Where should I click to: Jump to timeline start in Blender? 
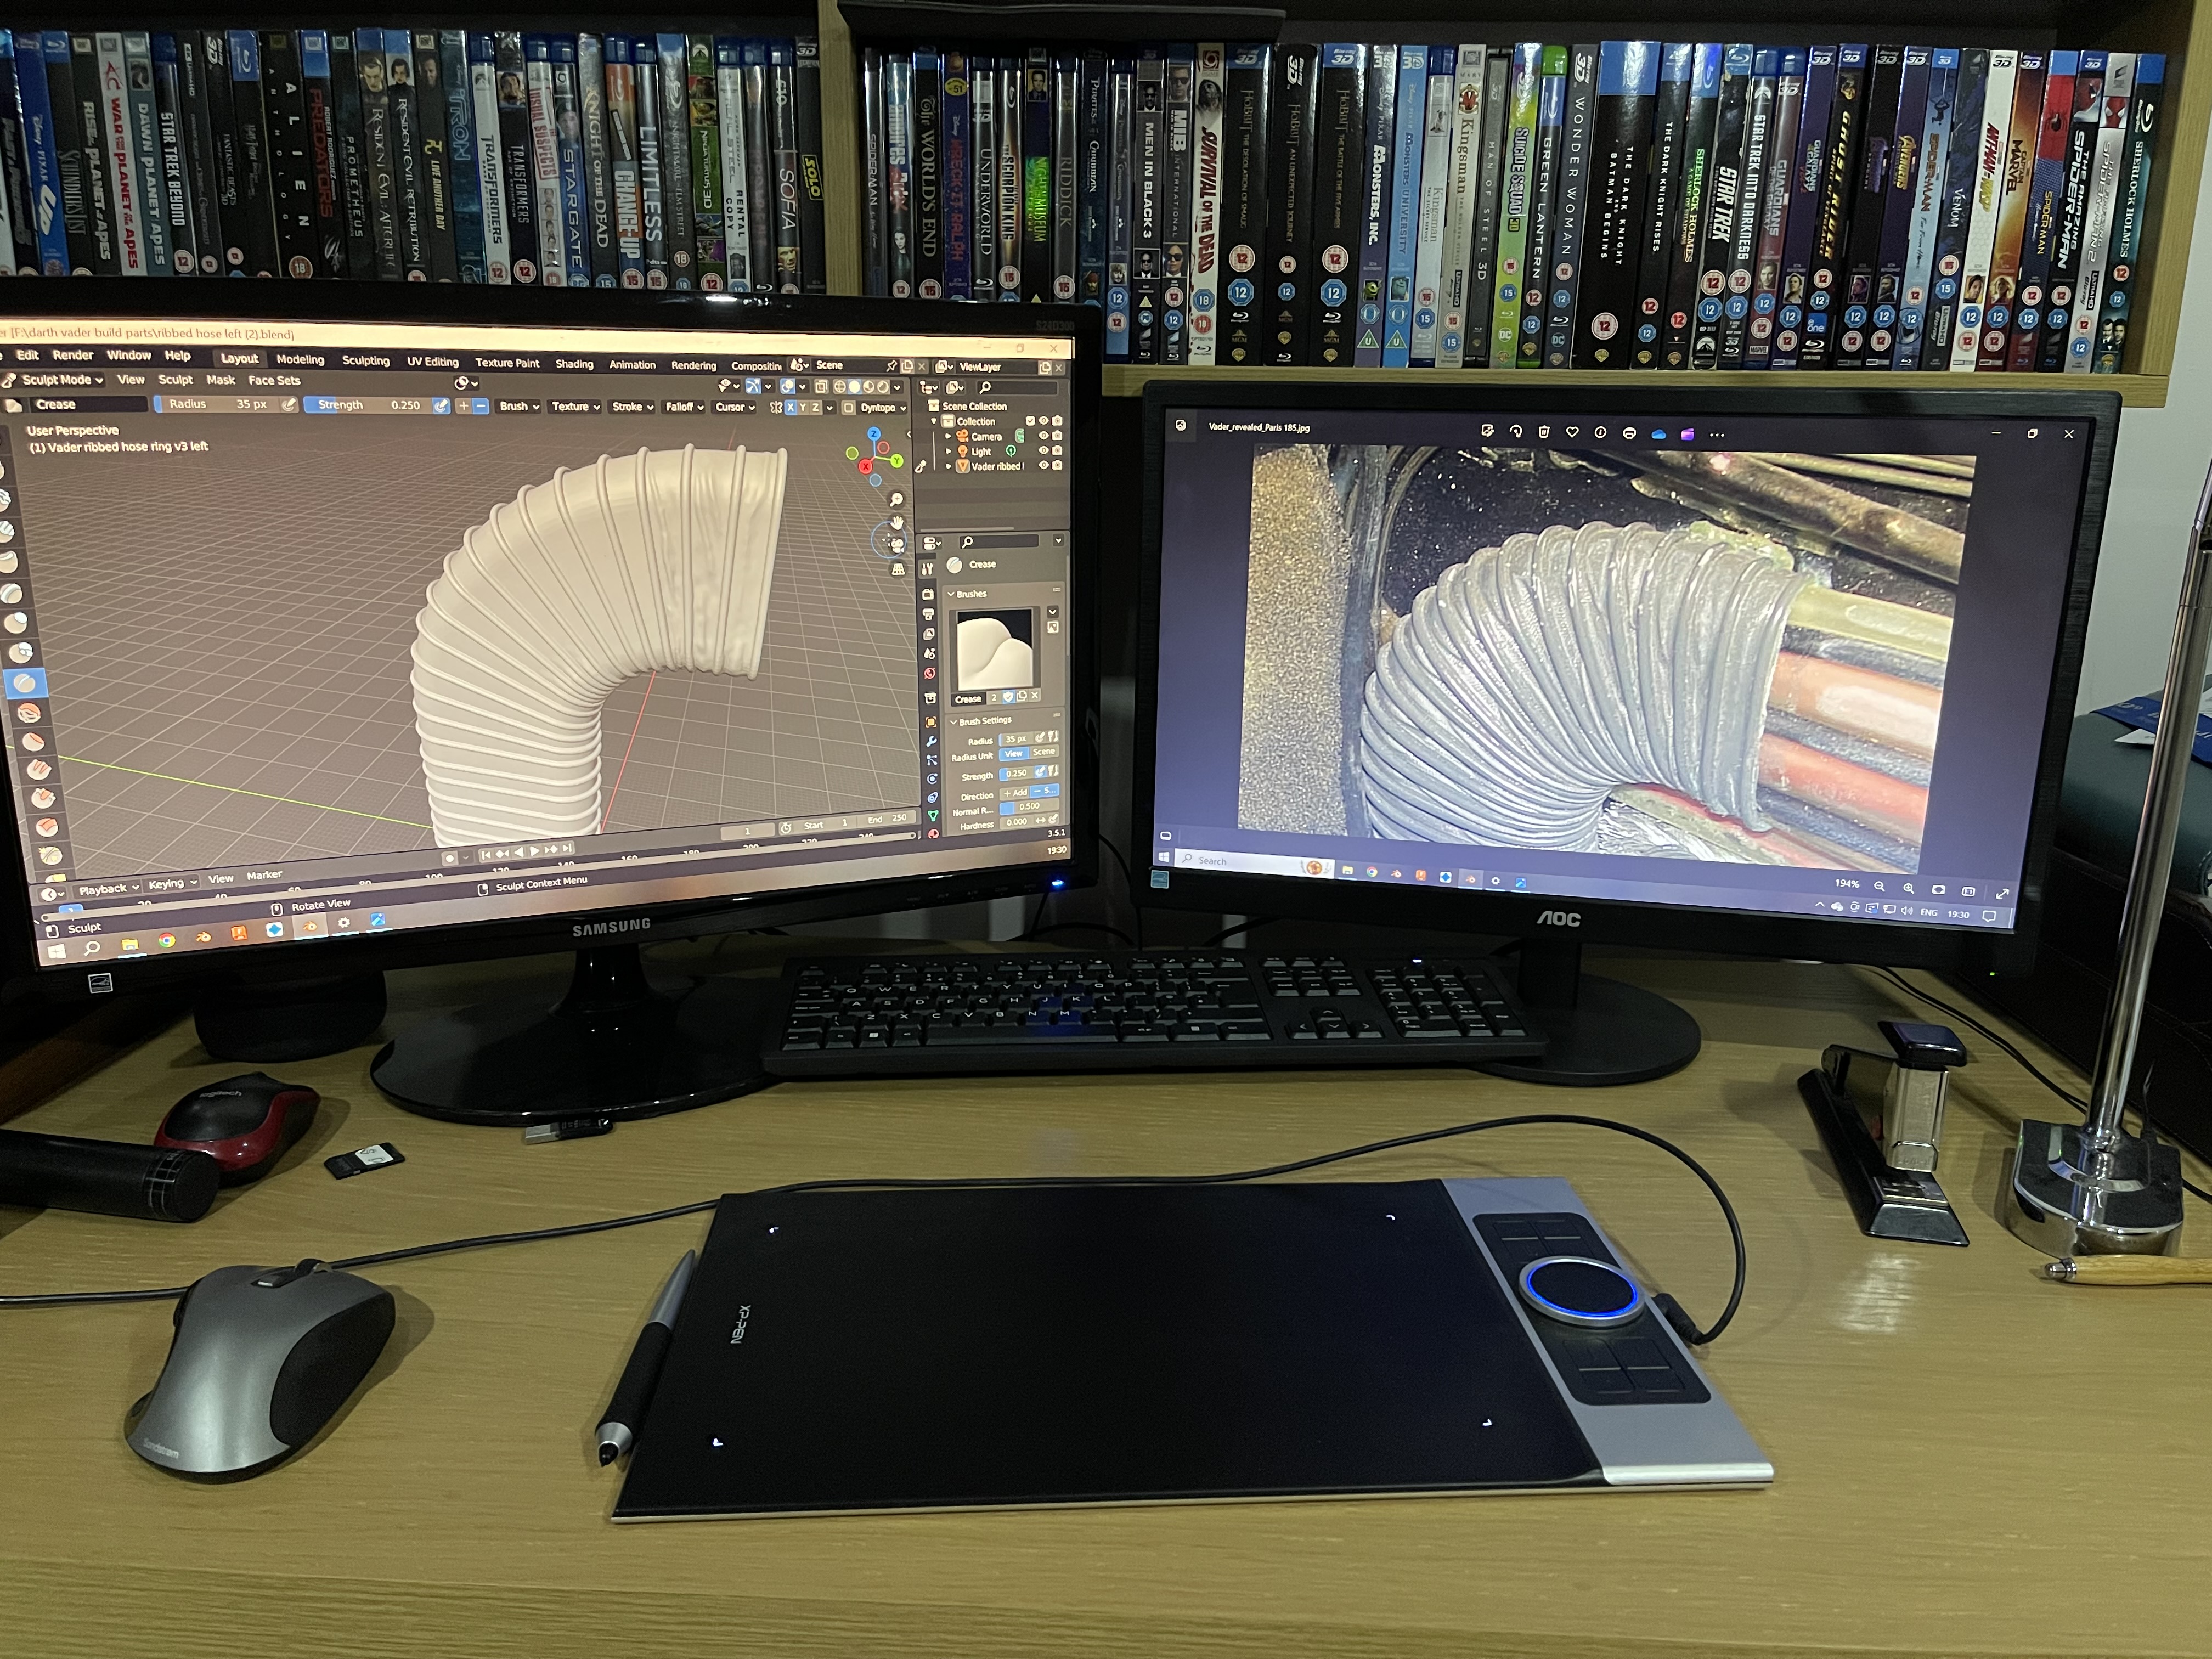(x=486, y=854)
